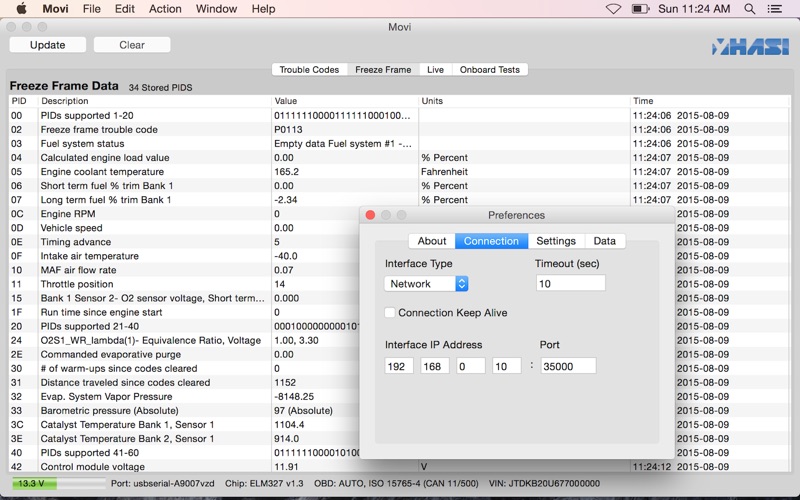Click the Port field 35000
Image resolution: width=800 pixels, height=500 pixels.
(x=568, y=366)
